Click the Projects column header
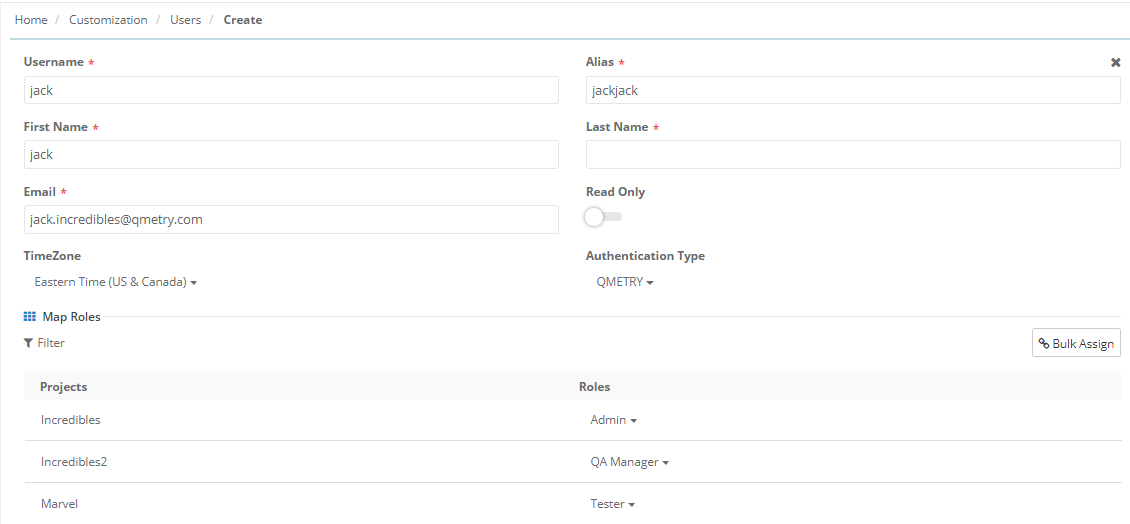The width and height of the screenshot is (1130, 524). (x=64, y=387)
